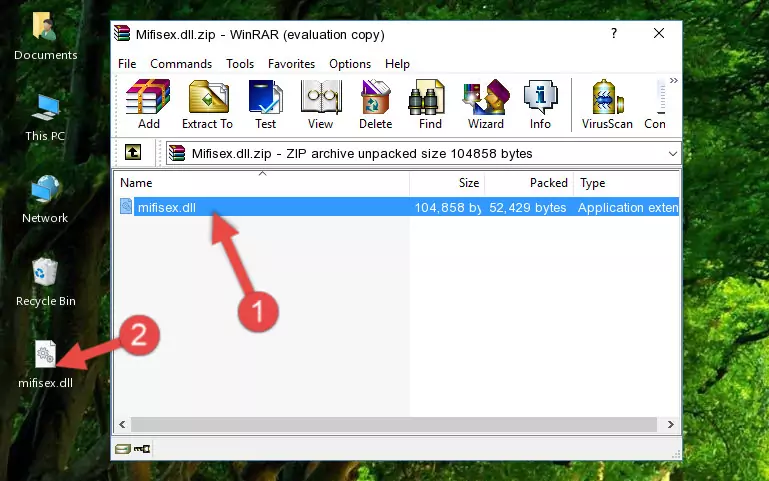The width and height of the screenshot is (769, 481).
Task: Launch the Wizard tool
Action: coord(486,104)
